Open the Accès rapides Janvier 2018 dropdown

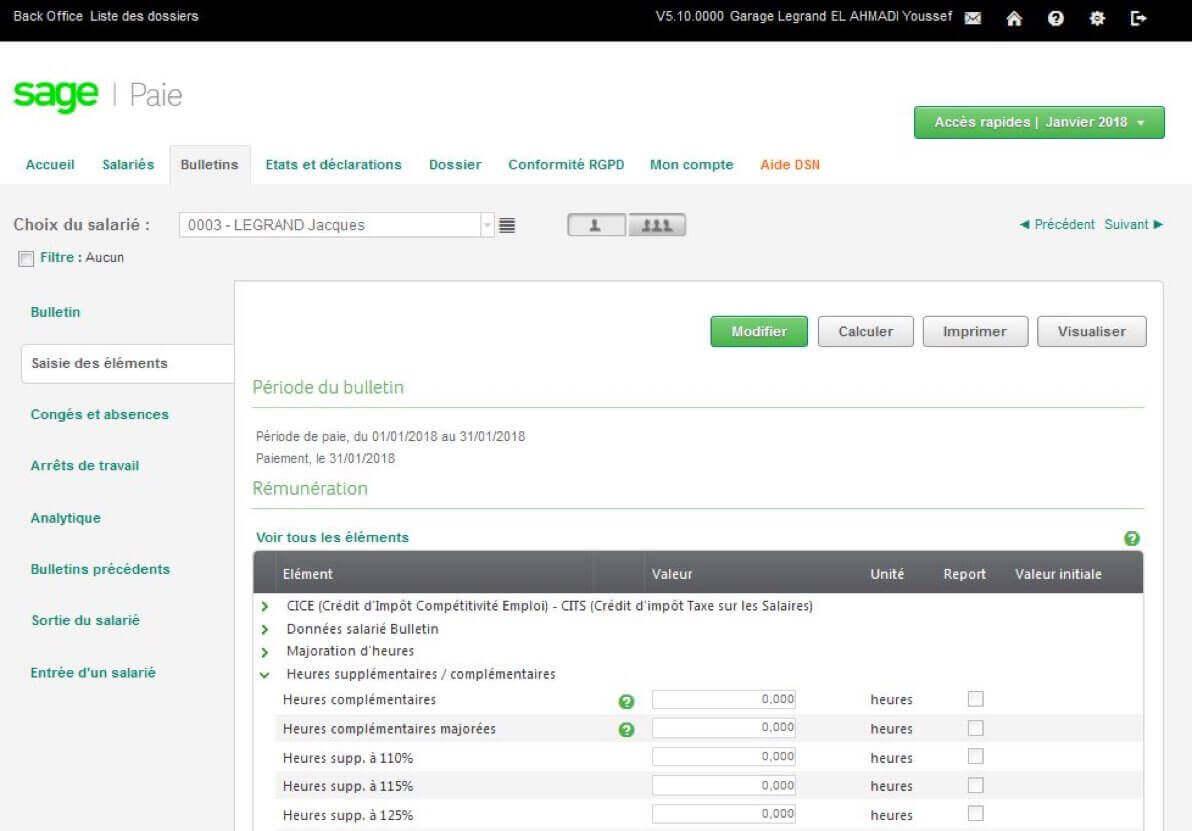pyautogui.click(x=1038, y=121)
